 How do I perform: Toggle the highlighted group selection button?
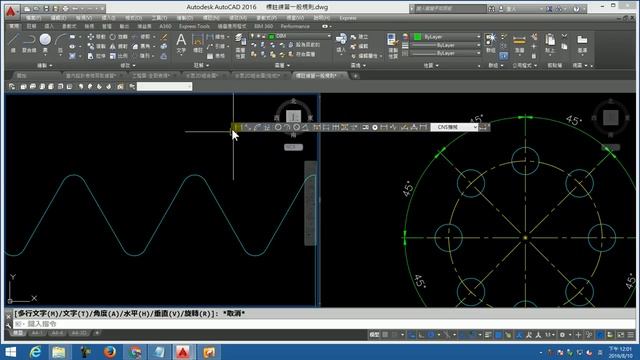pos(503,56)
